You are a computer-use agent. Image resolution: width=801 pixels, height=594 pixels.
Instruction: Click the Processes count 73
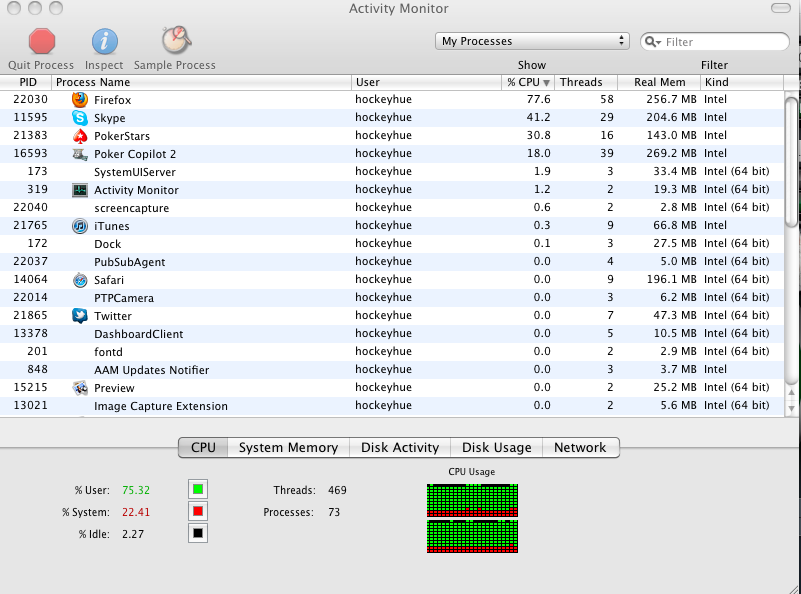point(334,512)
